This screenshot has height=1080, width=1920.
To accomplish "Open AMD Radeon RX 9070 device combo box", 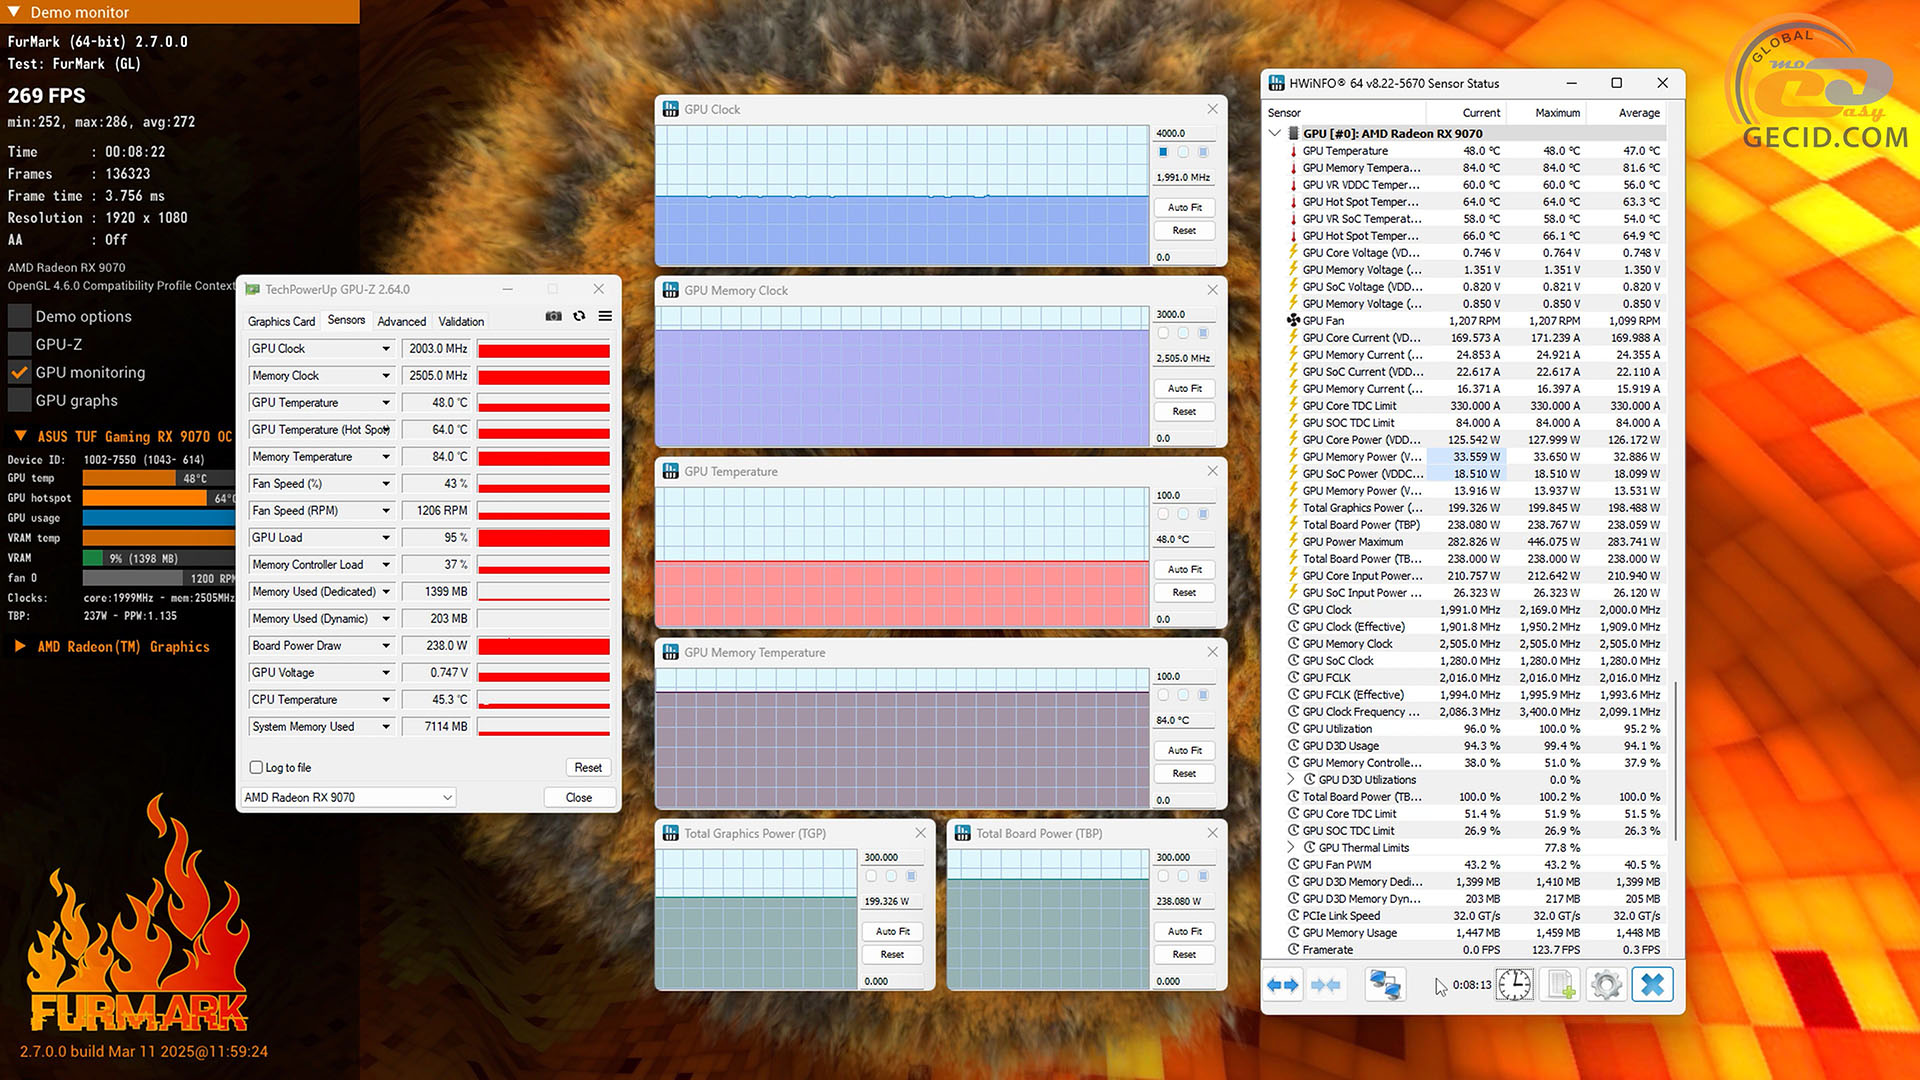I will pos(348,798).
